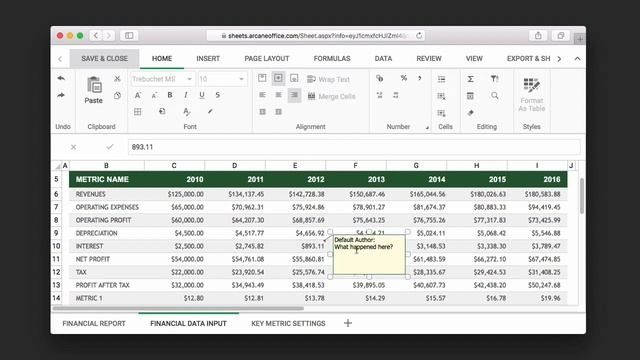Click the delete cells icon

[441, 96]
